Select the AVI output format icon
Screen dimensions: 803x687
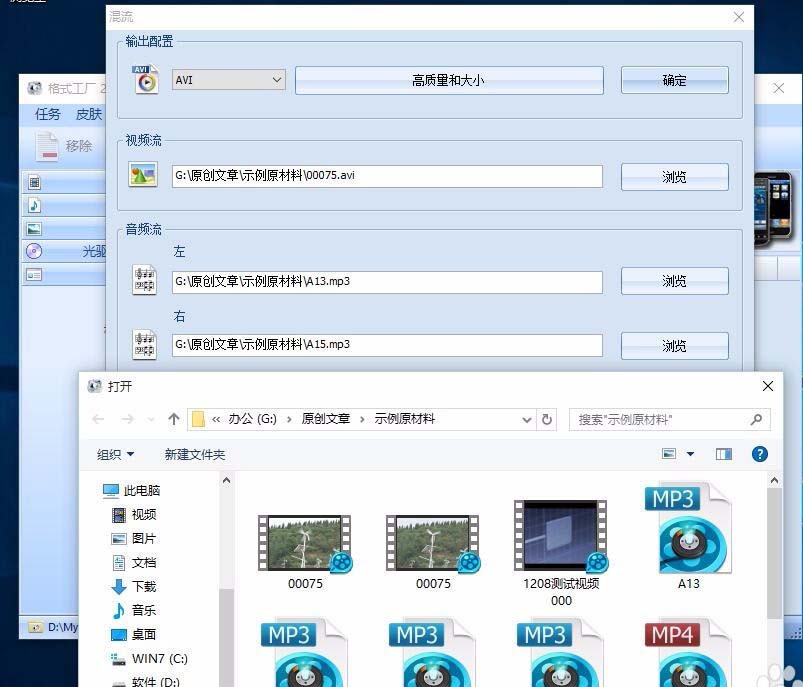146,80
